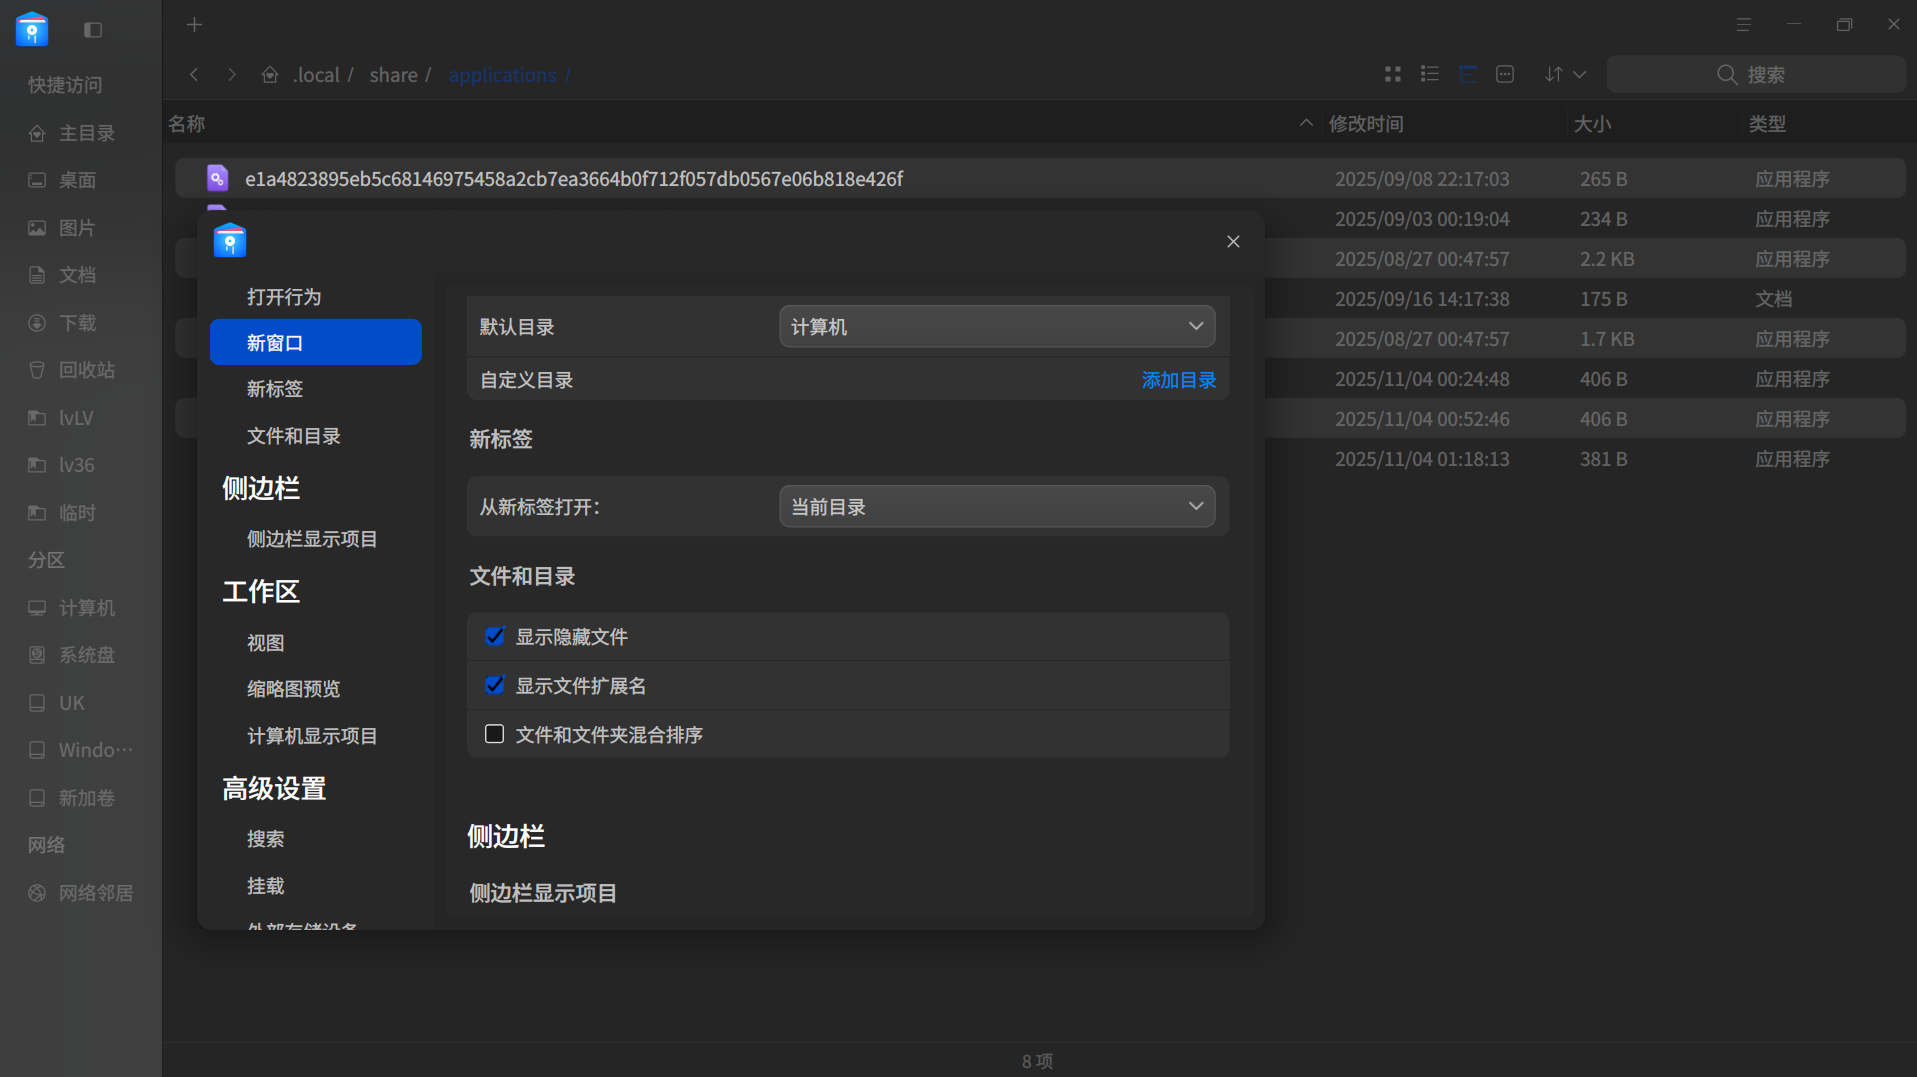The width and height of the screenshot is (1917, 1077).
Task: Sort by 大小 column header
Action: tap(1592, 124)
